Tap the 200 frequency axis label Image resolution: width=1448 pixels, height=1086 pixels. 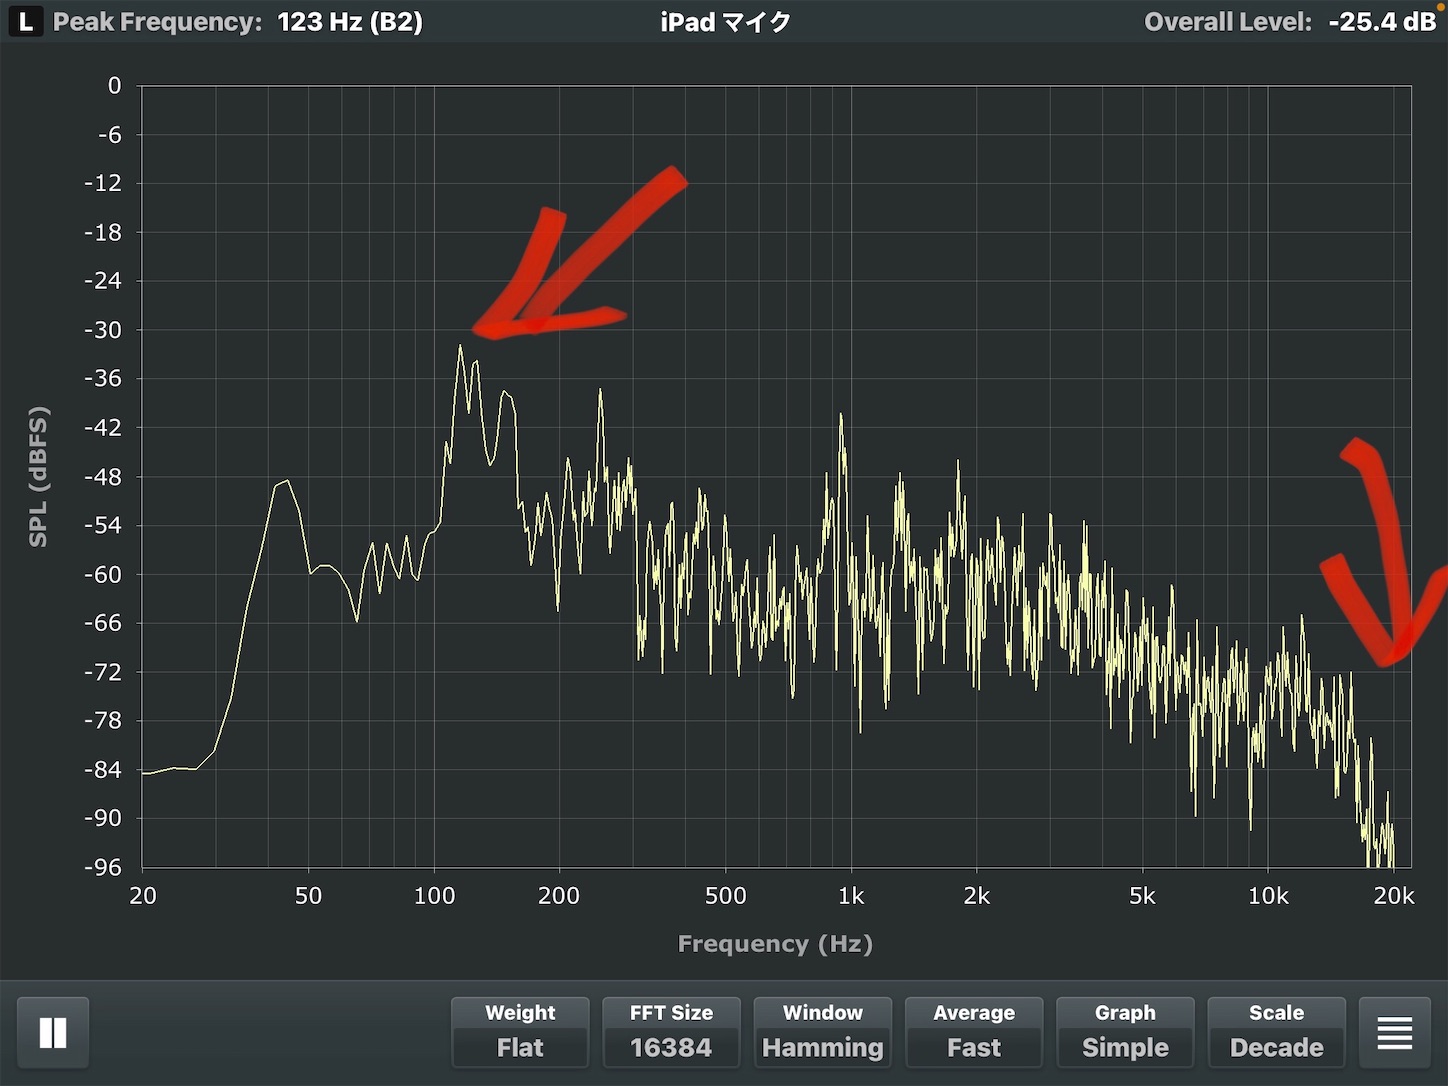(559, 896)
